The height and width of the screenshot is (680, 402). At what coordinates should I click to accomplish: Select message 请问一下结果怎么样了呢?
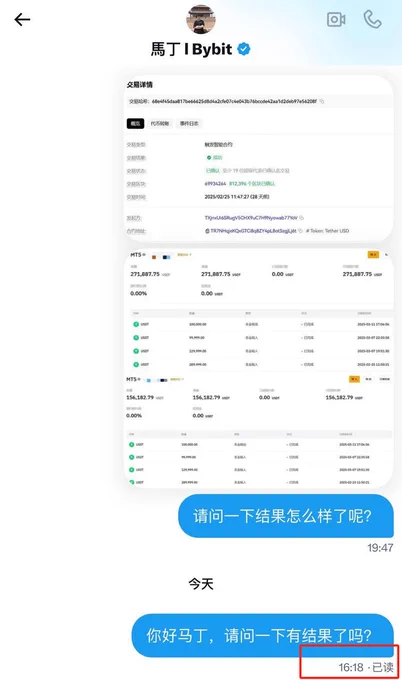286,516
